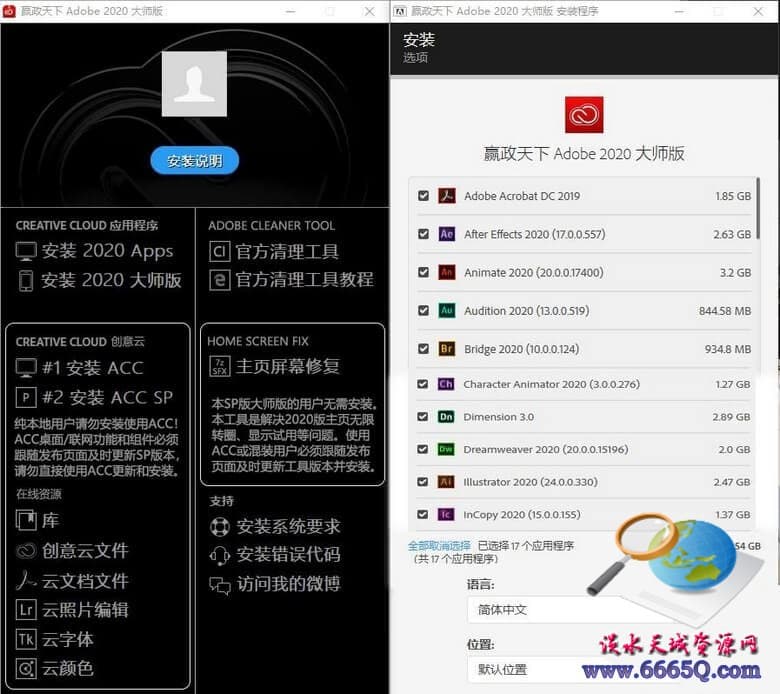Screen dimensions: 780x694
Task: Click the Animate An icon
Action: coord(447,272)
